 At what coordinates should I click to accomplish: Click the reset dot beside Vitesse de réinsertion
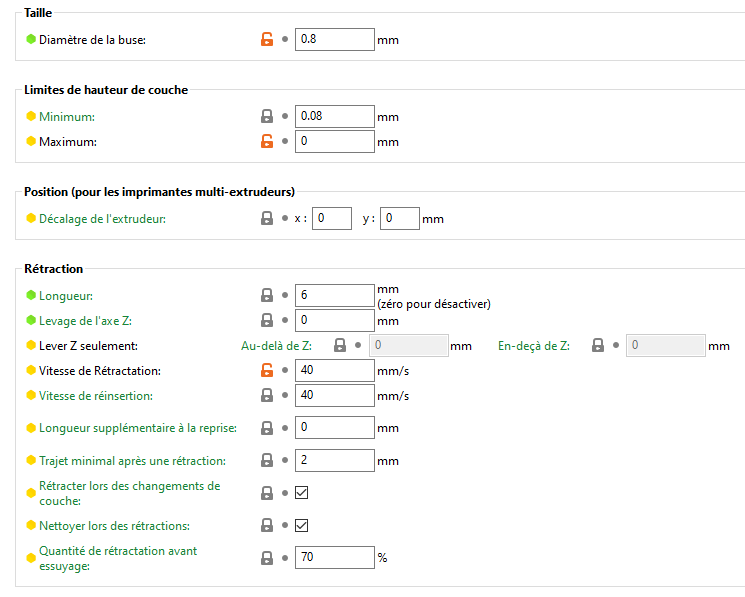pyautogui.click(x=285, y=395)
